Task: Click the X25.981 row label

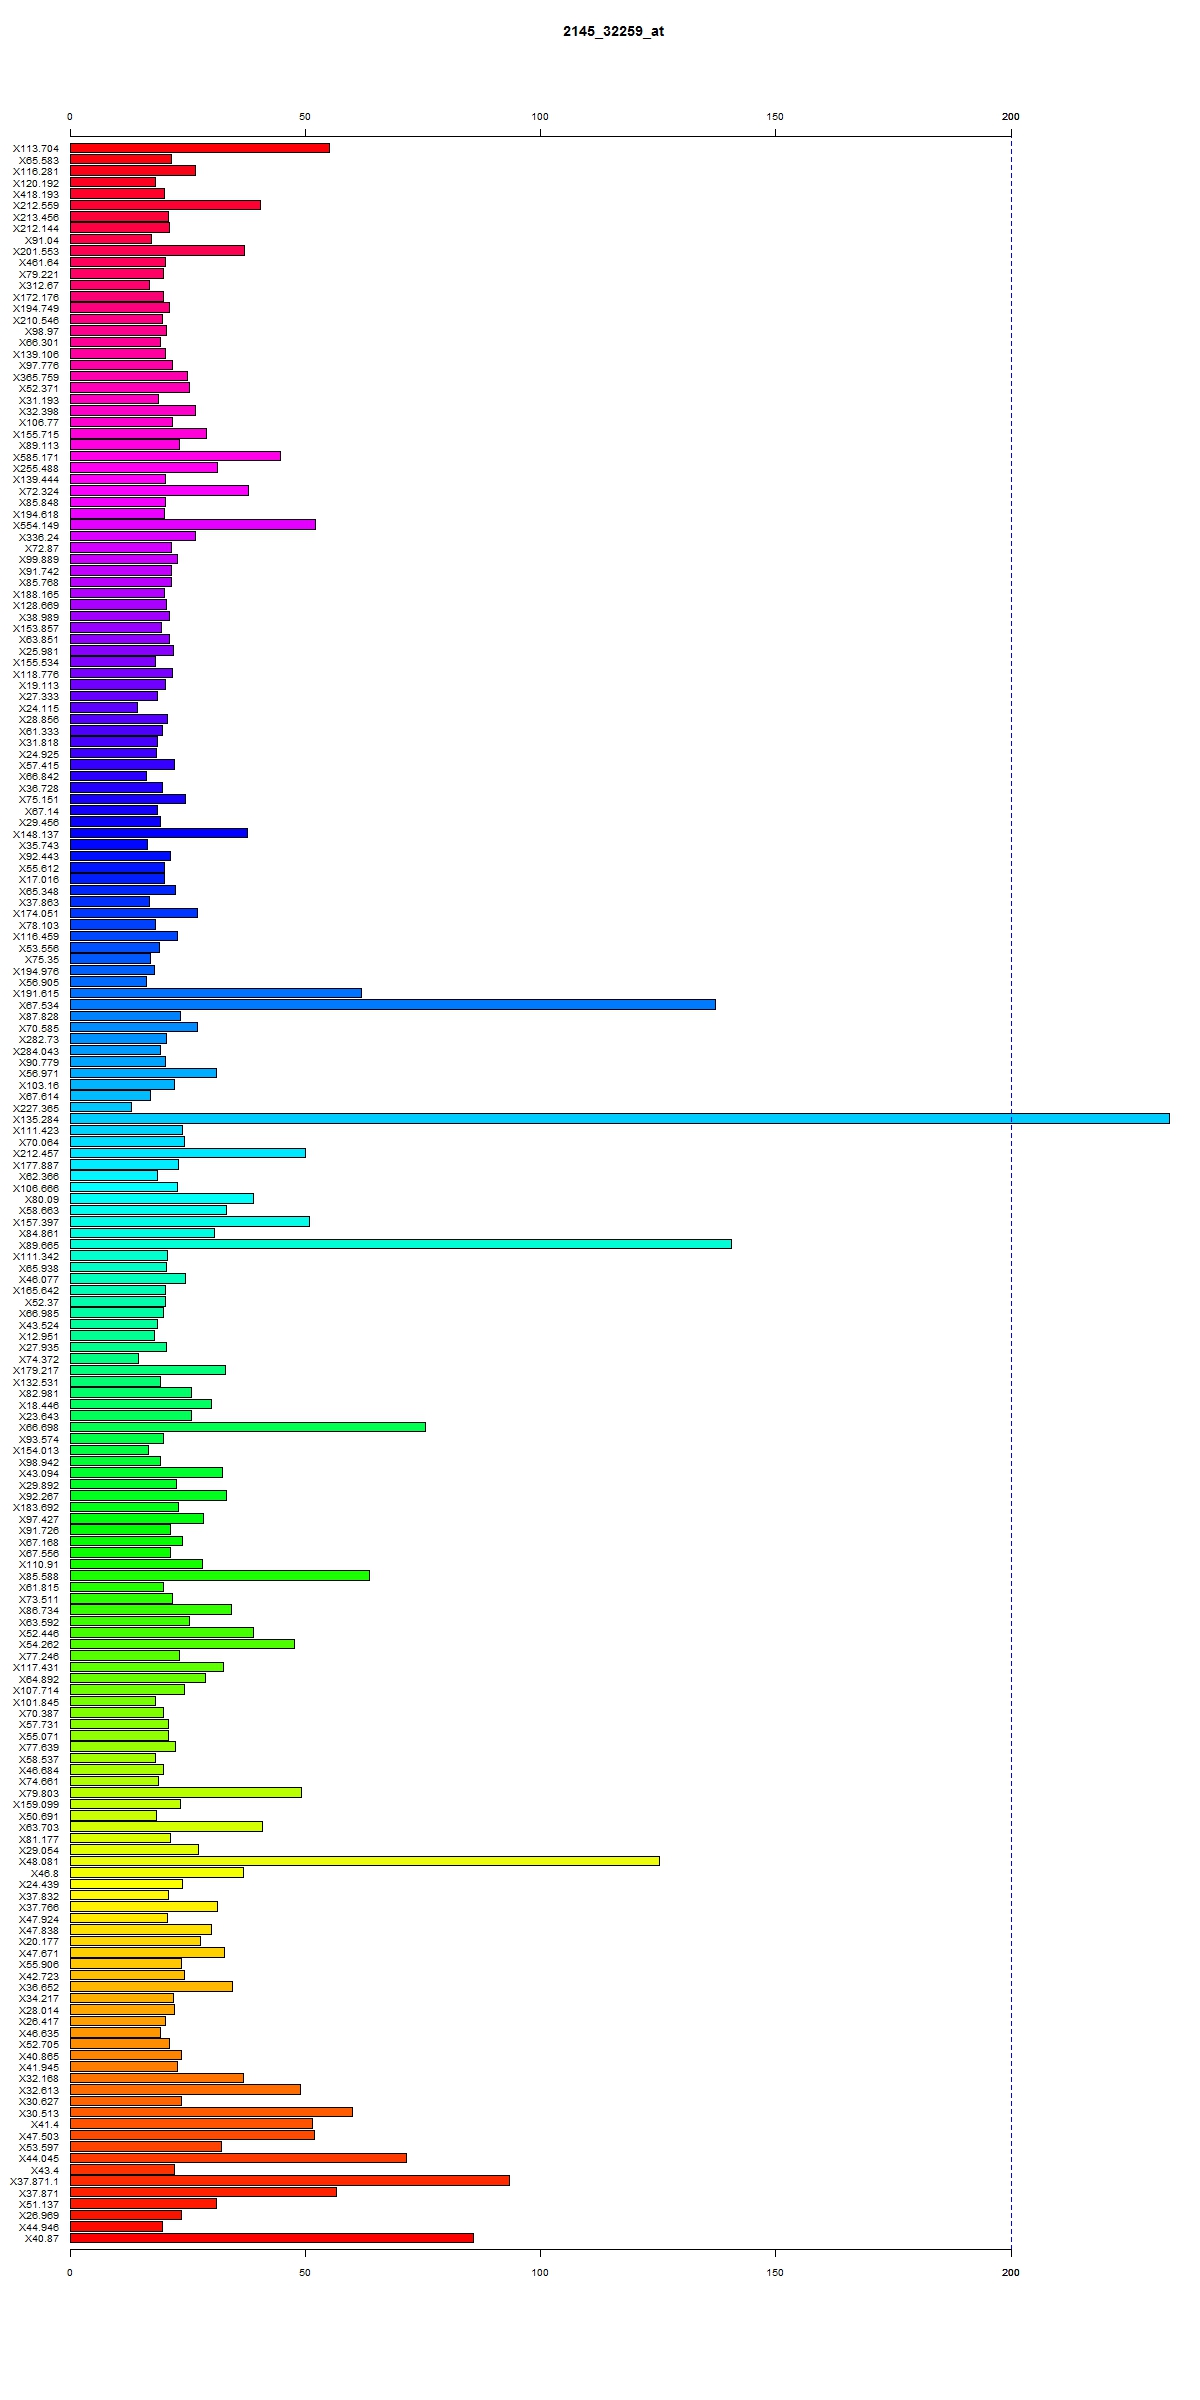Action: coord(39,651)
